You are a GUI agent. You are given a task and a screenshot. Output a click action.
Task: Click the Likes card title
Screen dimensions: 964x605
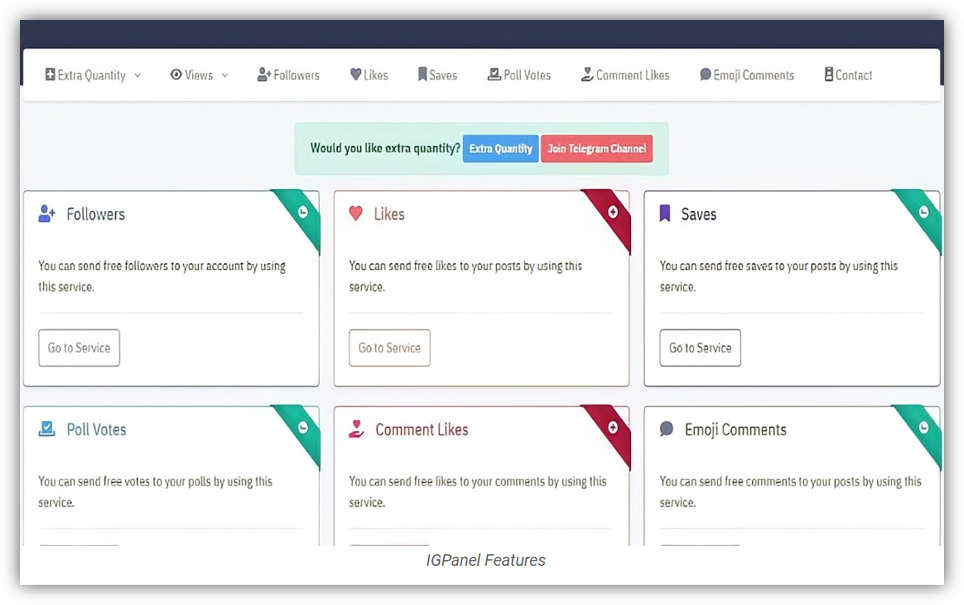coord(389,214)
